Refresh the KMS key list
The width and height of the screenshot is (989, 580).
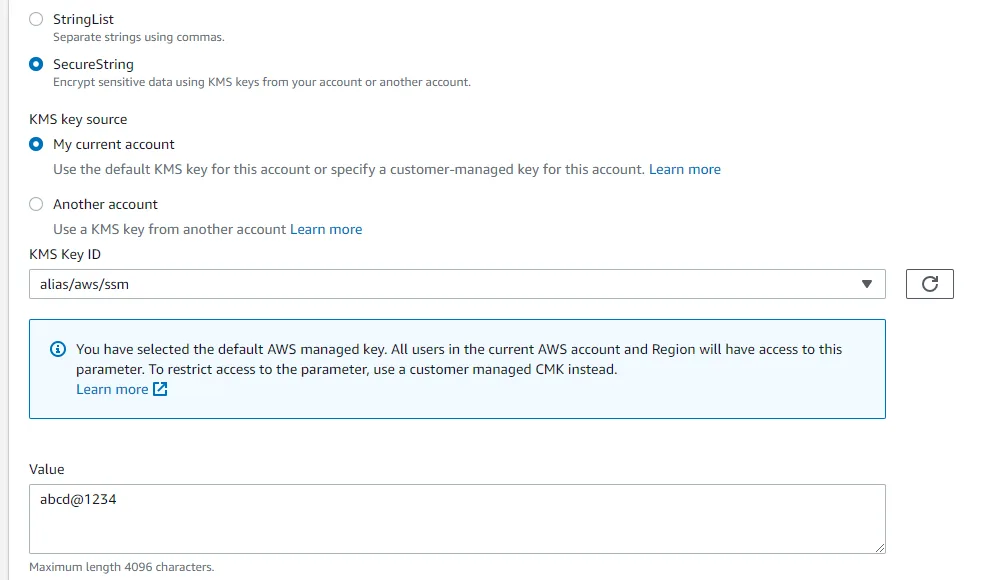tap(930, 284)
